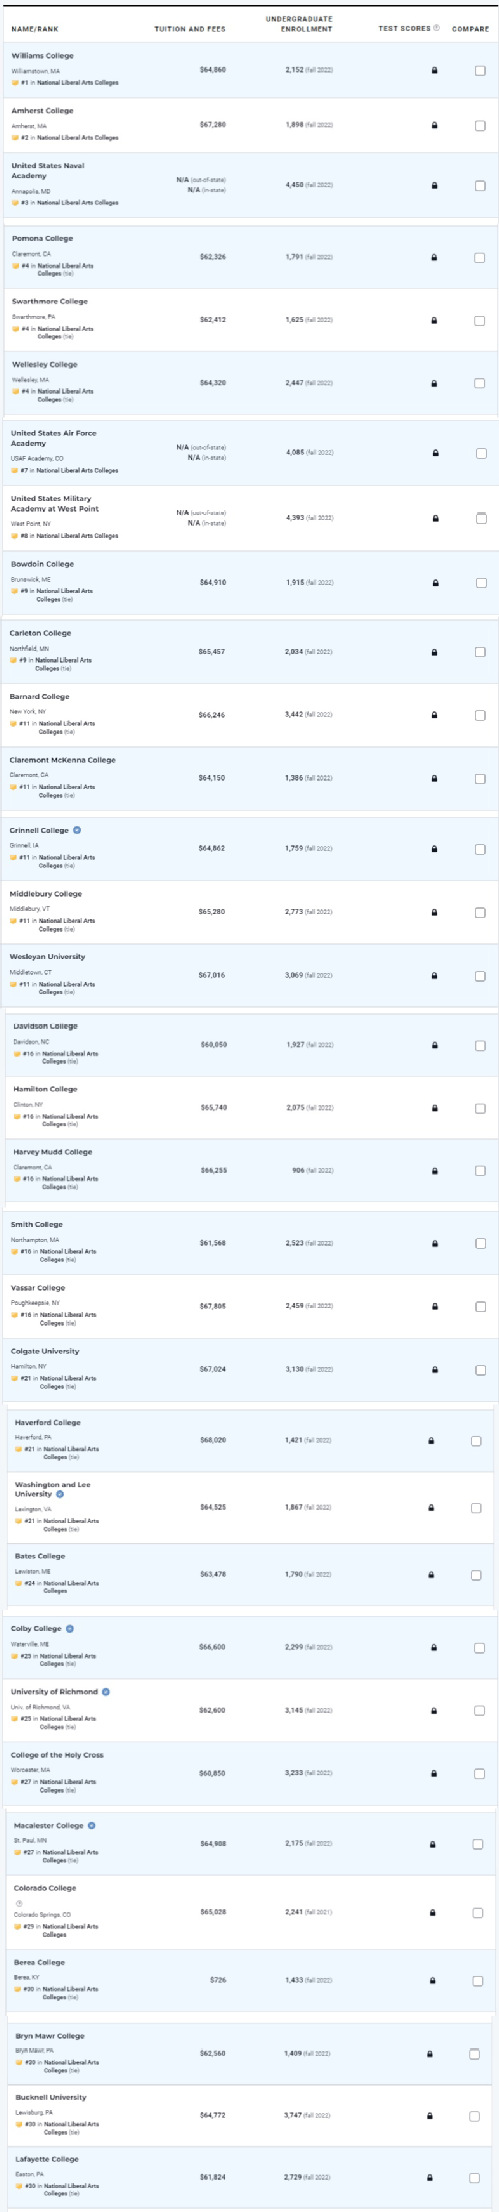Open the Wellesley College link
The height and width of the screenshot is (2212, 499).
(44, 365)
